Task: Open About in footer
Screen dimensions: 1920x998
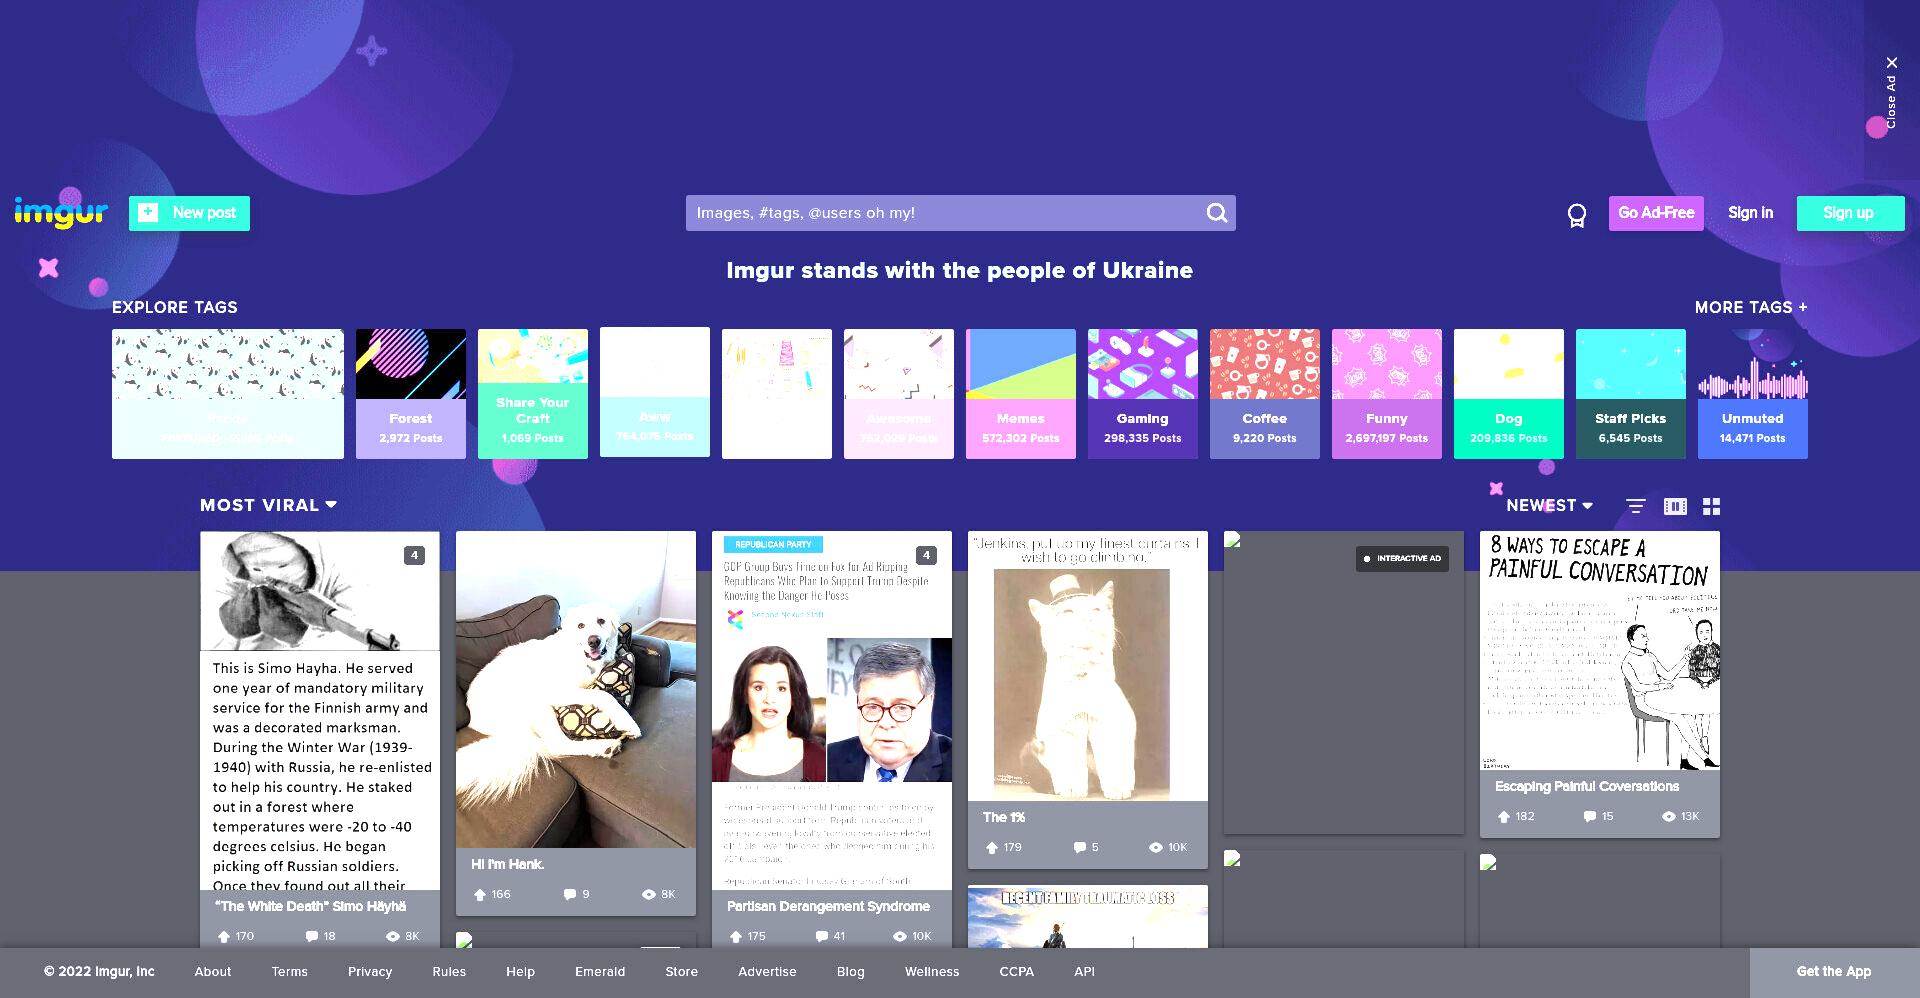Action: coord(213,971)
